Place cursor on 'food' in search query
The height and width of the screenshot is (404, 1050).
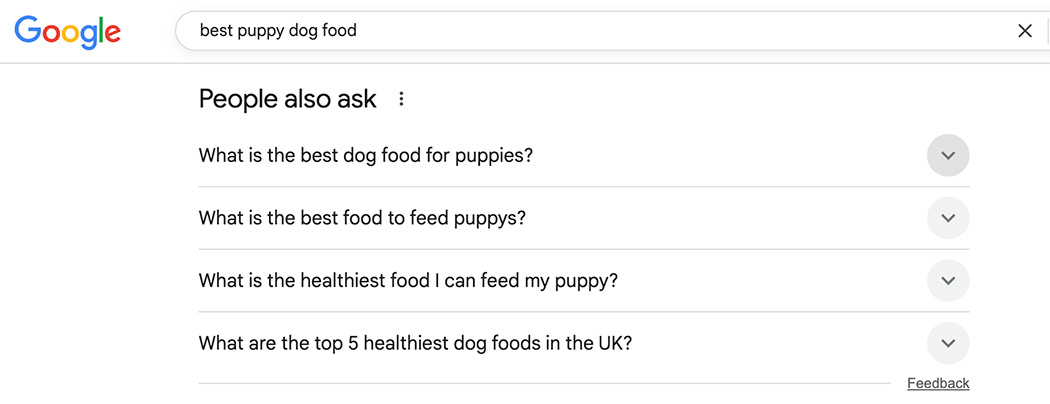click(x=339, y=31)
